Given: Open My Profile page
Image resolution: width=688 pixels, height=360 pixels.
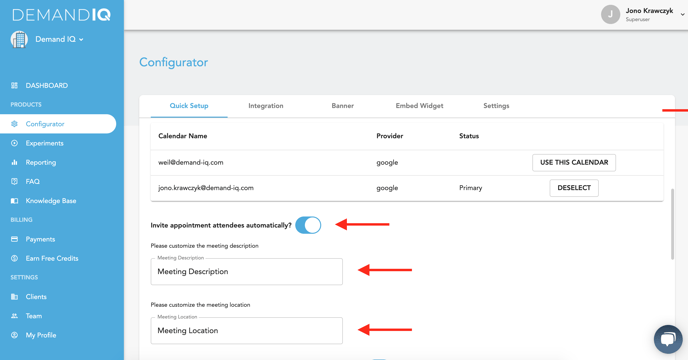Looking at the screenshot, I should (41, 335).
